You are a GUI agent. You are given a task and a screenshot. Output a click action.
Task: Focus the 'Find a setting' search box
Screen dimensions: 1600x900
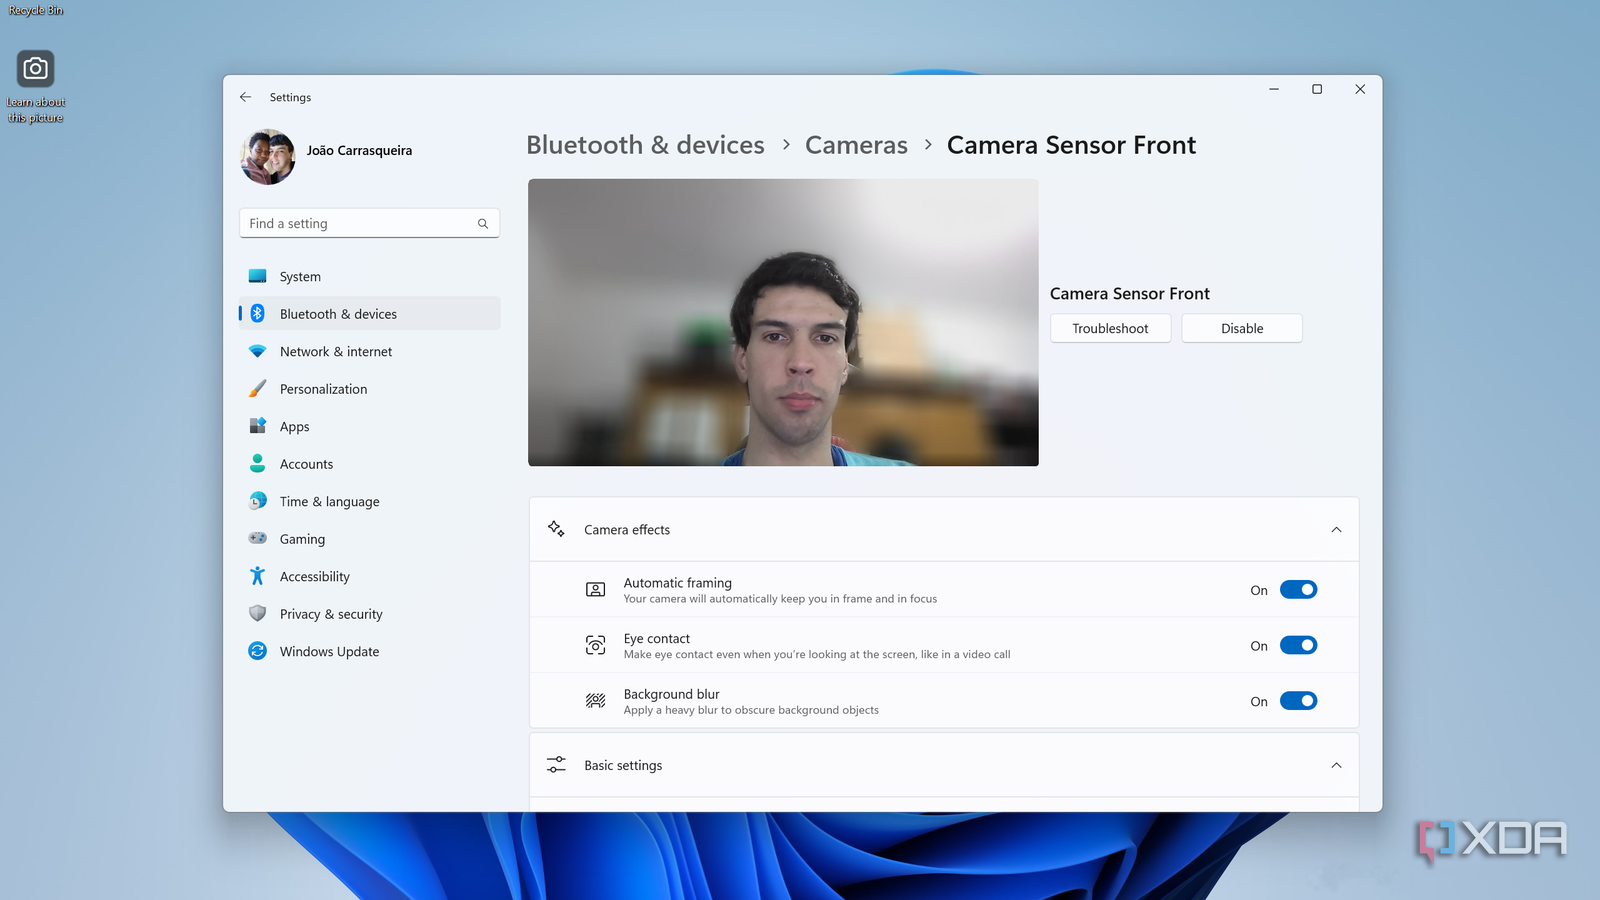[x=360, y=224]
